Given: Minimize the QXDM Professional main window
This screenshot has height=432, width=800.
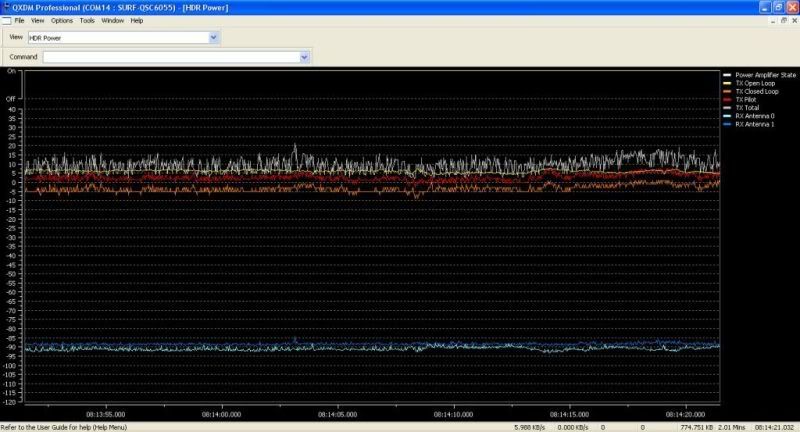Looking at the screenshot, I should tap(765, 7).
